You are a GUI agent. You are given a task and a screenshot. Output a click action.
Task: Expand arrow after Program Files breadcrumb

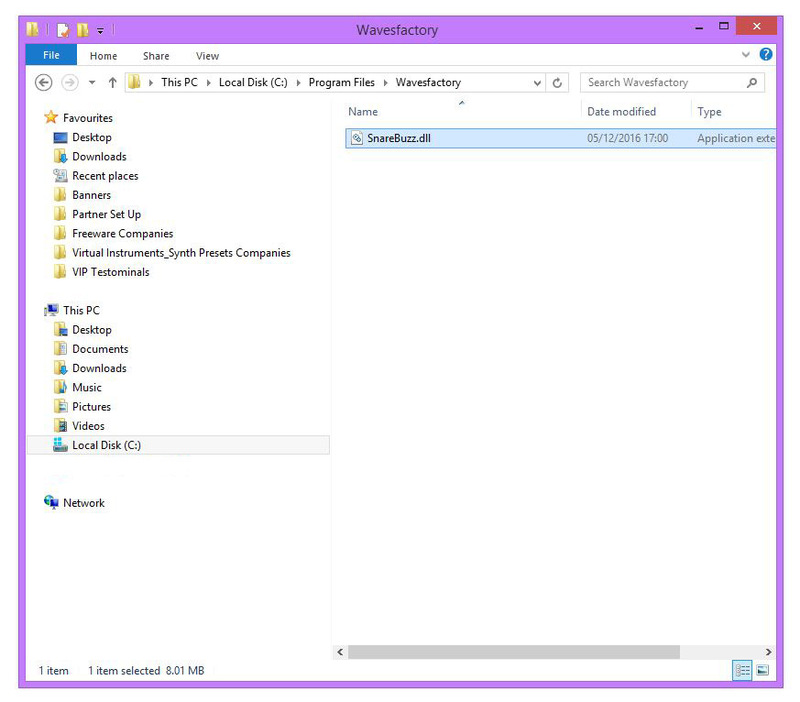coord(385,83)
